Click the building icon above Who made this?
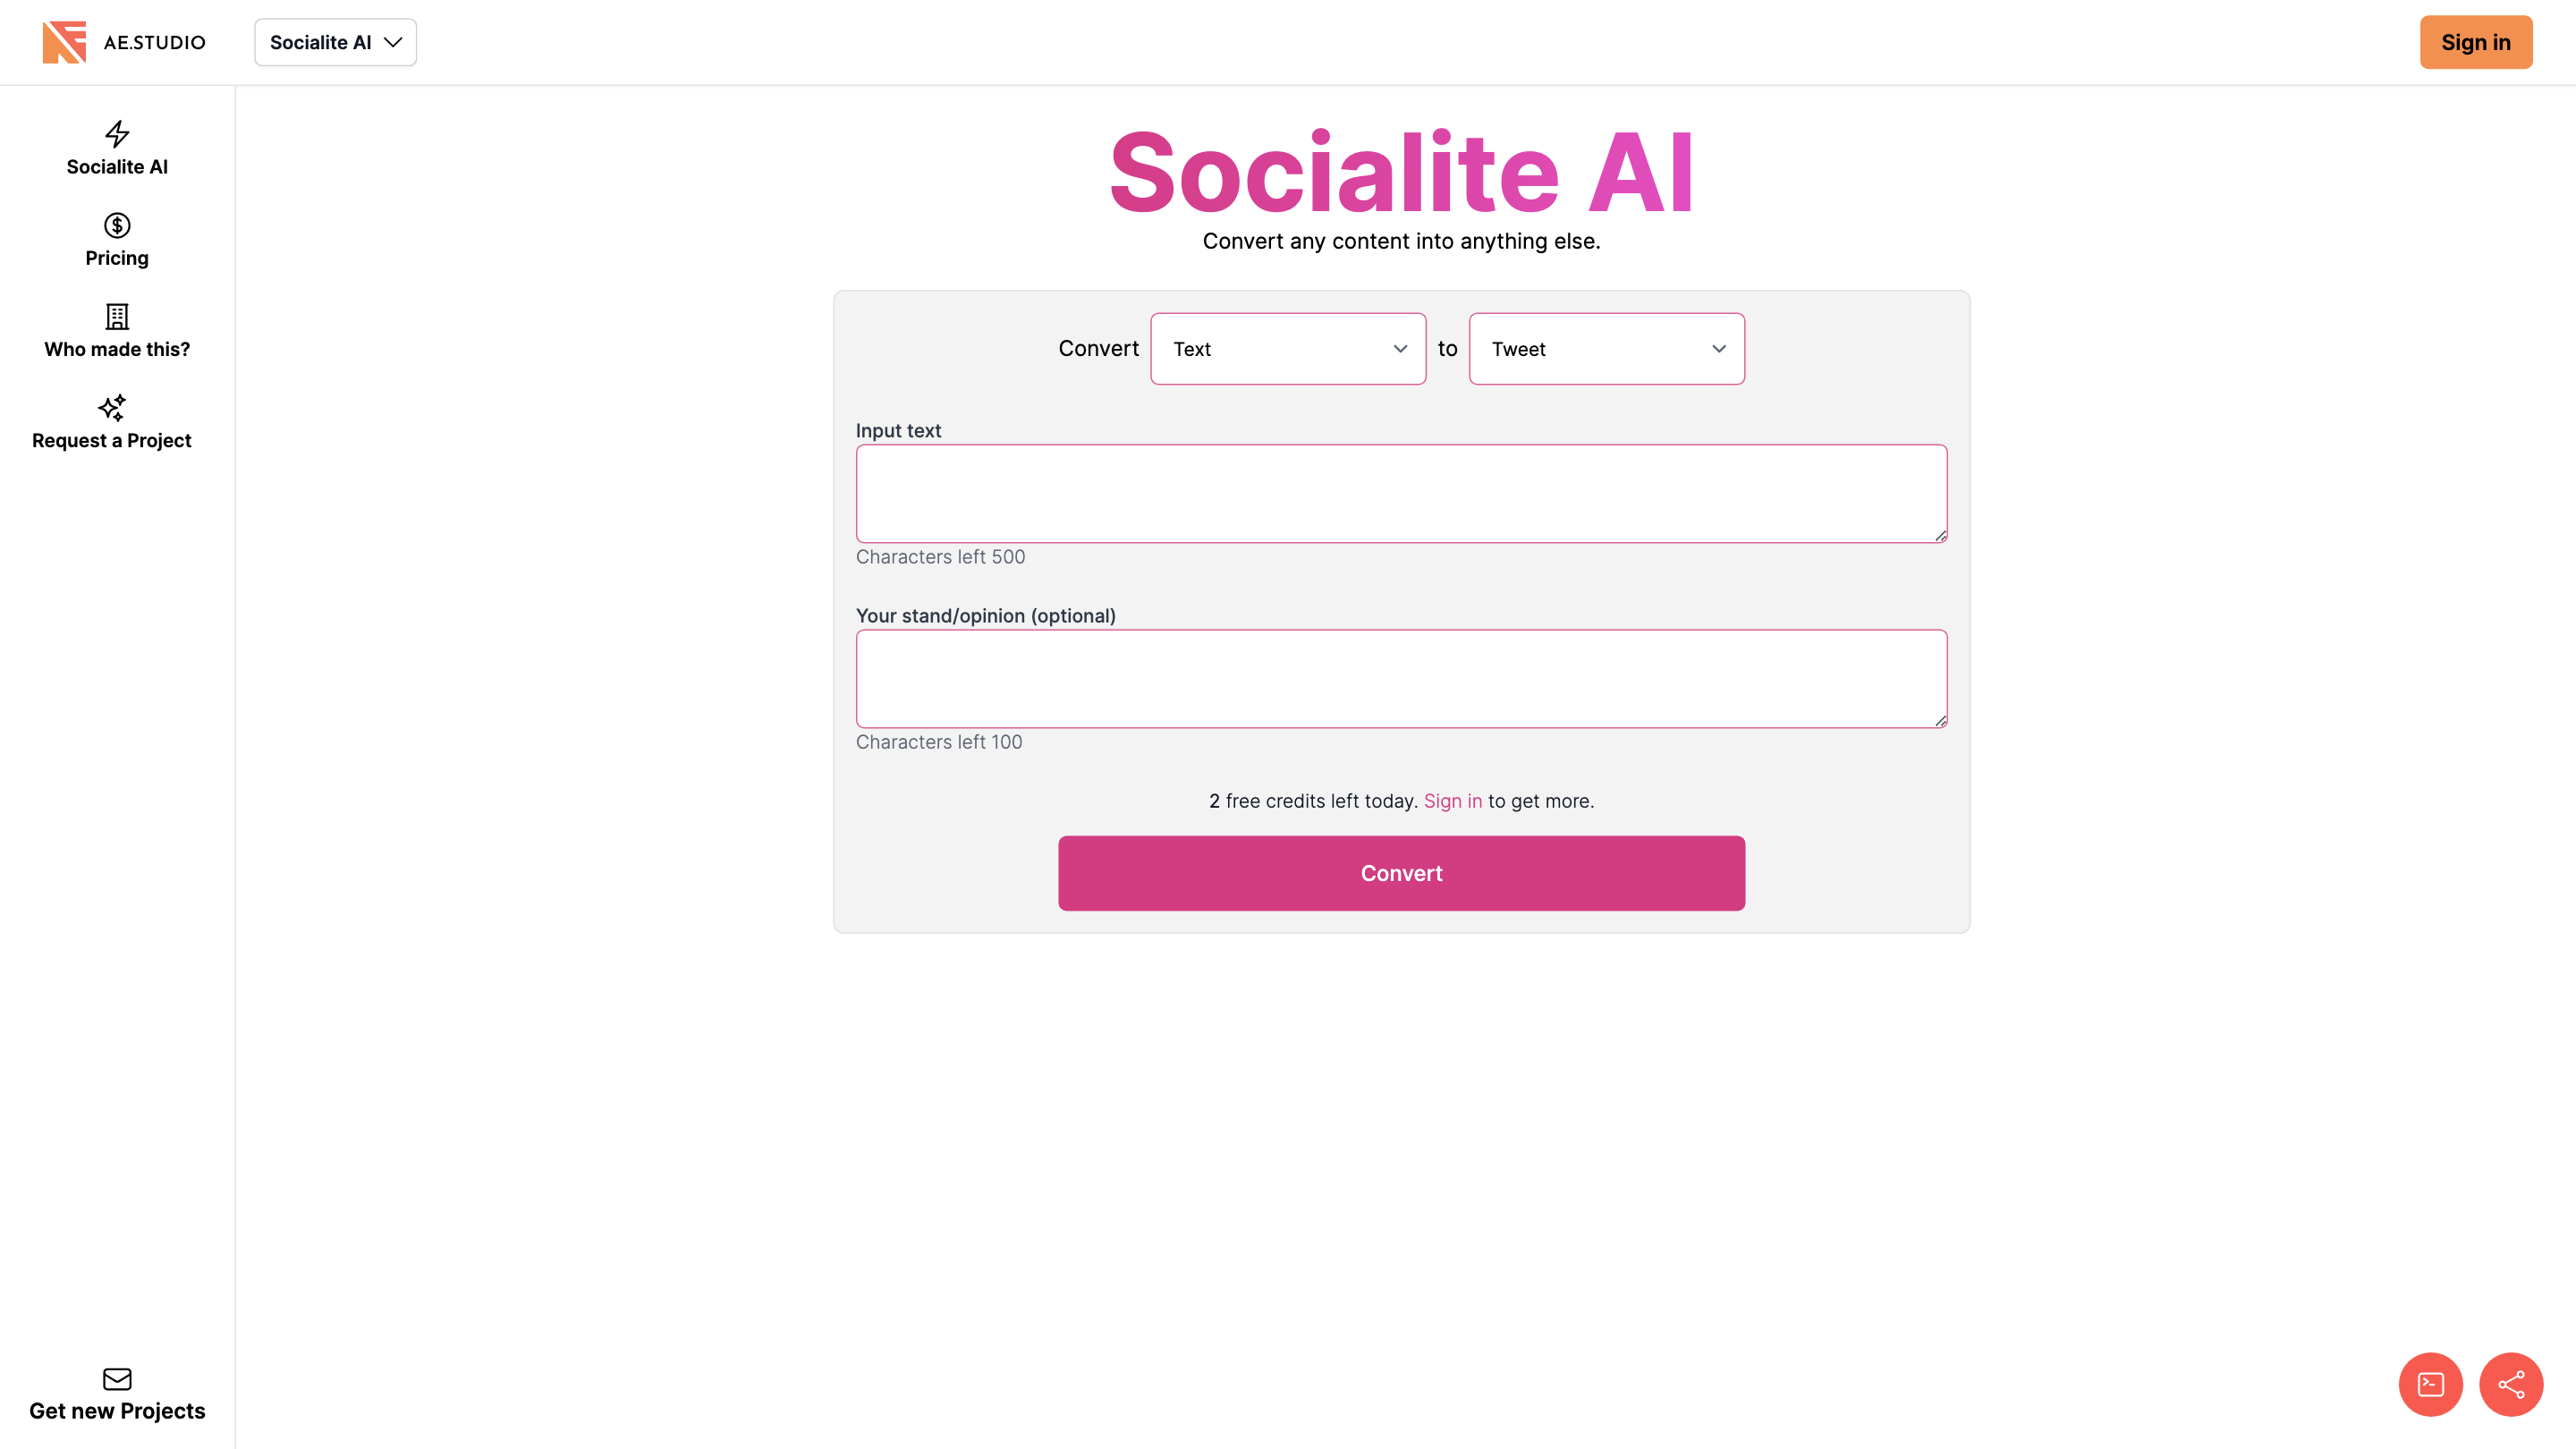This screenshot has width=2576, height=1449. click(116, 317)
